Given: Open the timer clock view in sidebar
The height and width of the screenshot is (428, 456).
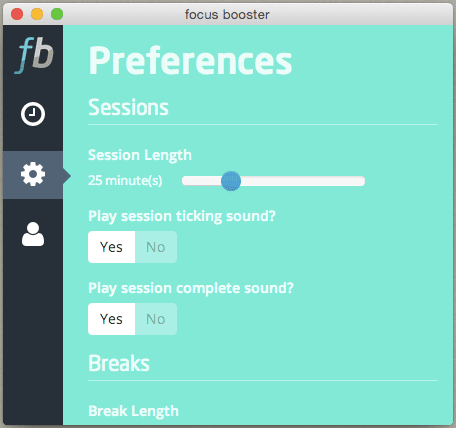Looking at the screenshot, I should click(33, 114).
